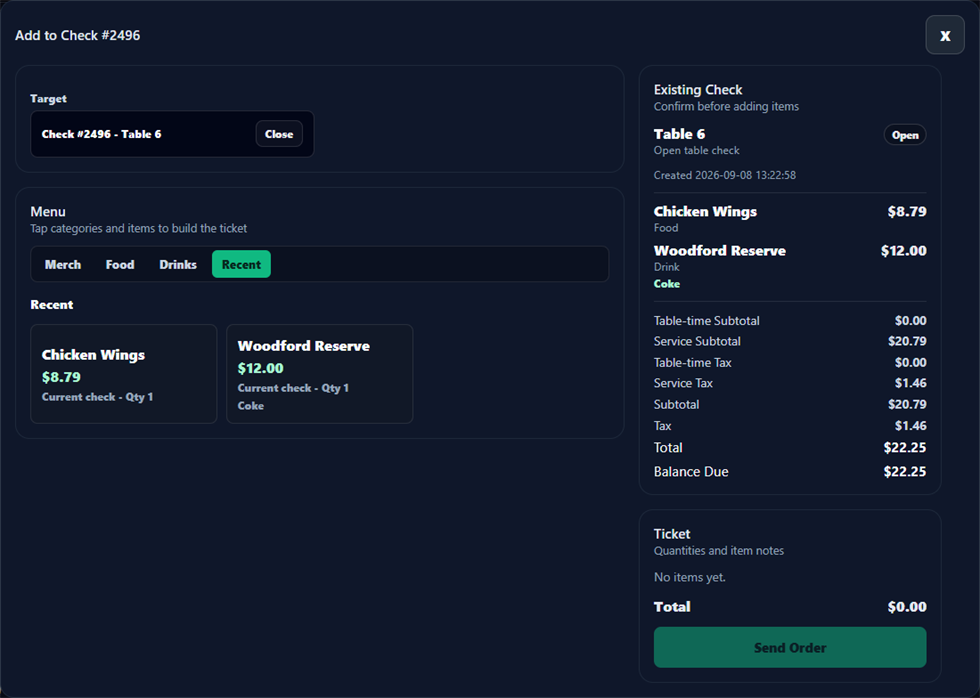Click the Total $22.25 in Existing Check
This screenshot has height=698, width=980.
pyautogui.click(x=905, y=447)
